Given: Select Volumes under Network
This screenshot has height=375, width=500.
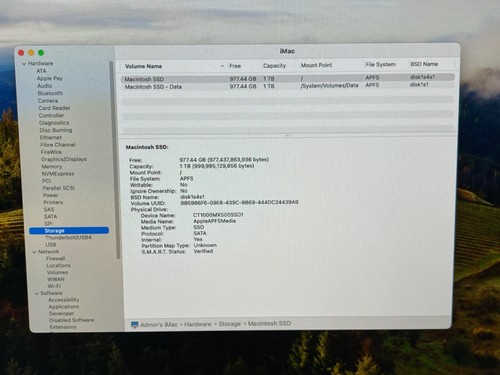Looking at the screenshot, I should [x=57, y=272].
